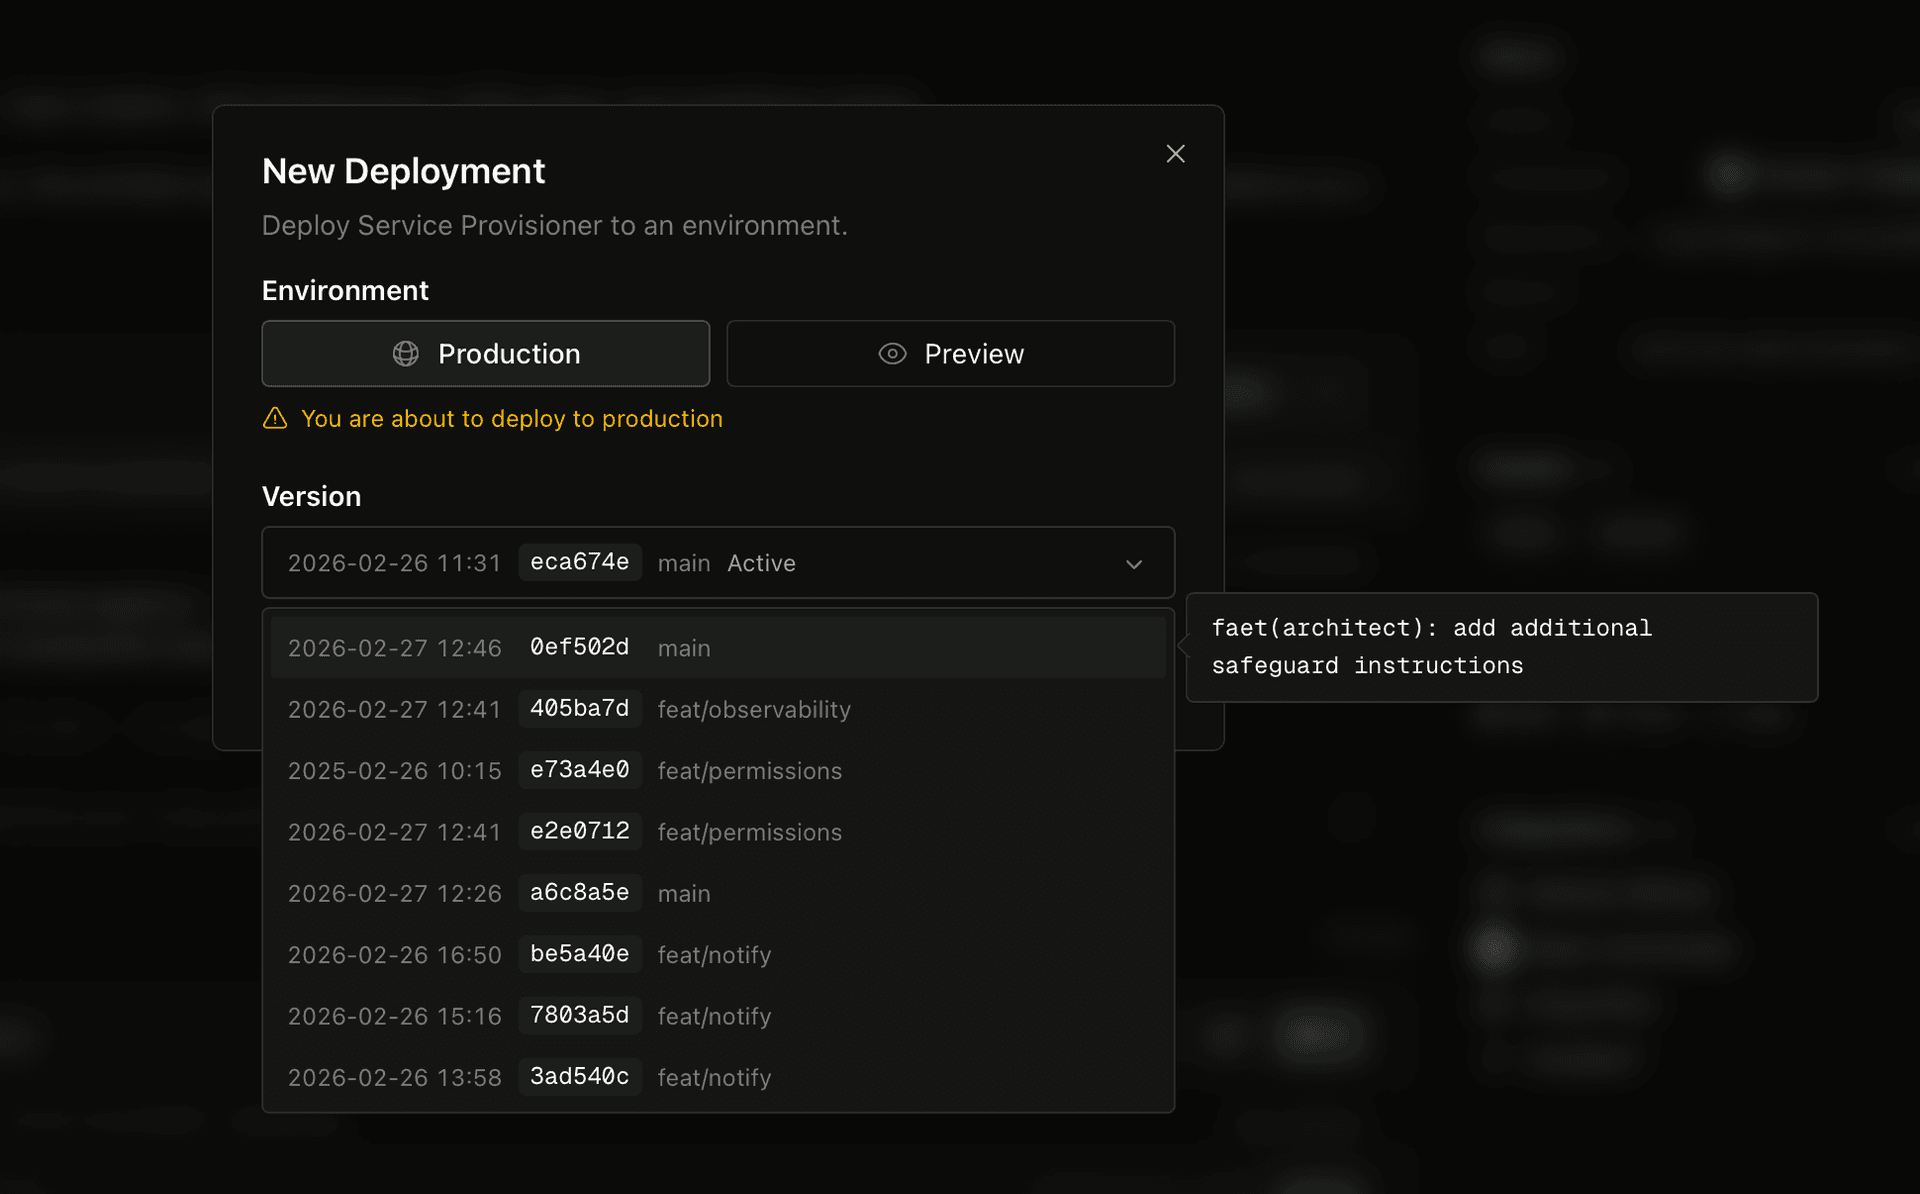This screenshot has width=1920, height=1194.
Task: Click the eye icon on the Preview button
Action: (x=891, y=353)
